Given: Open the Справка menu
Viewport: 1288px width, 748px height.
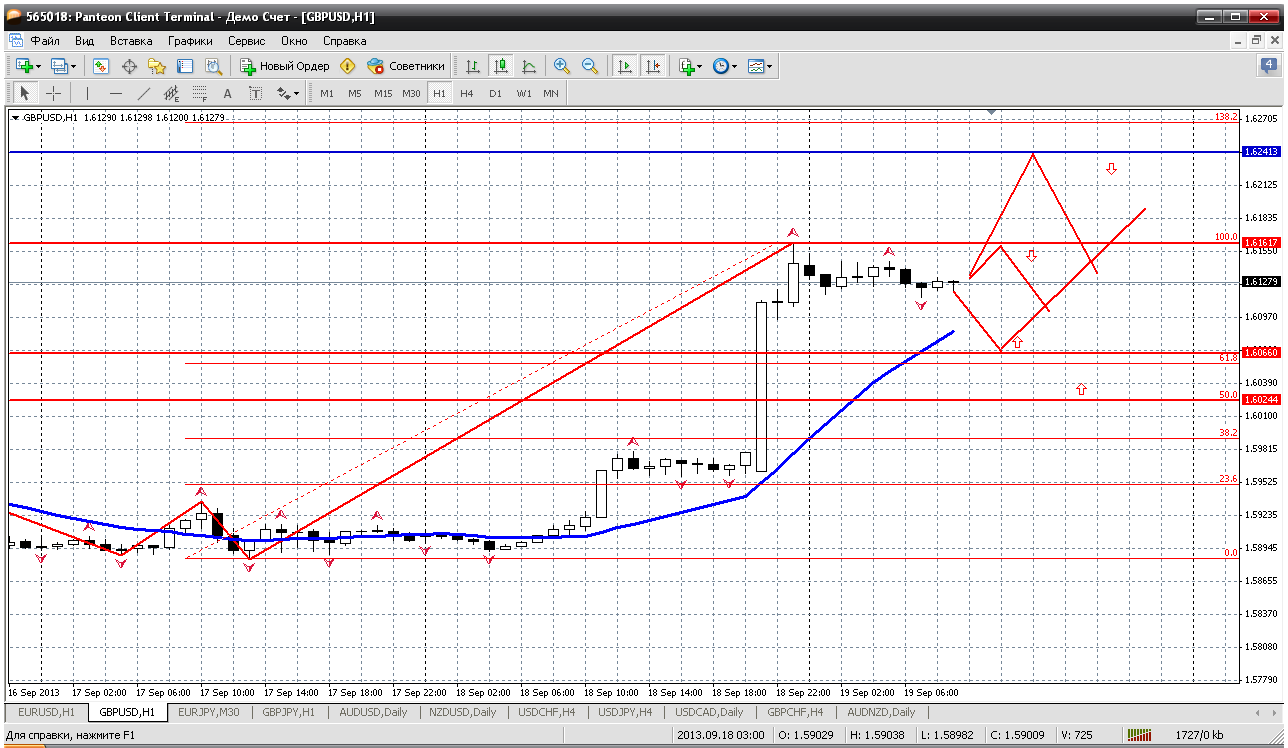Looking at the screenshot, I should coord(345,41).
